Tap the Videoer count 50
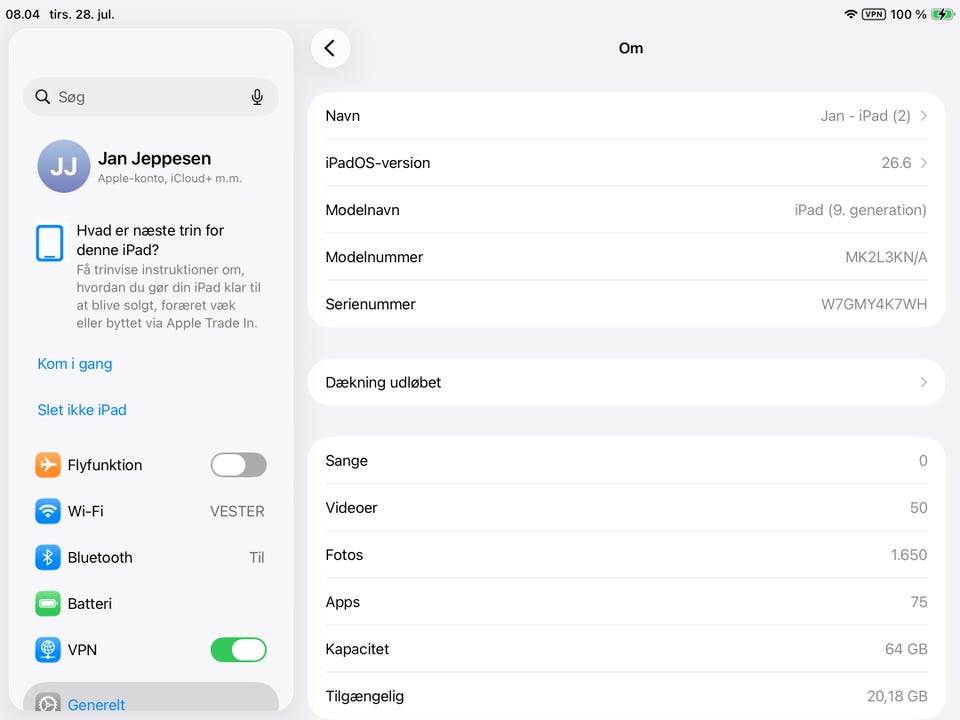The width and height of the screenshot is (960, 720). 918,508
